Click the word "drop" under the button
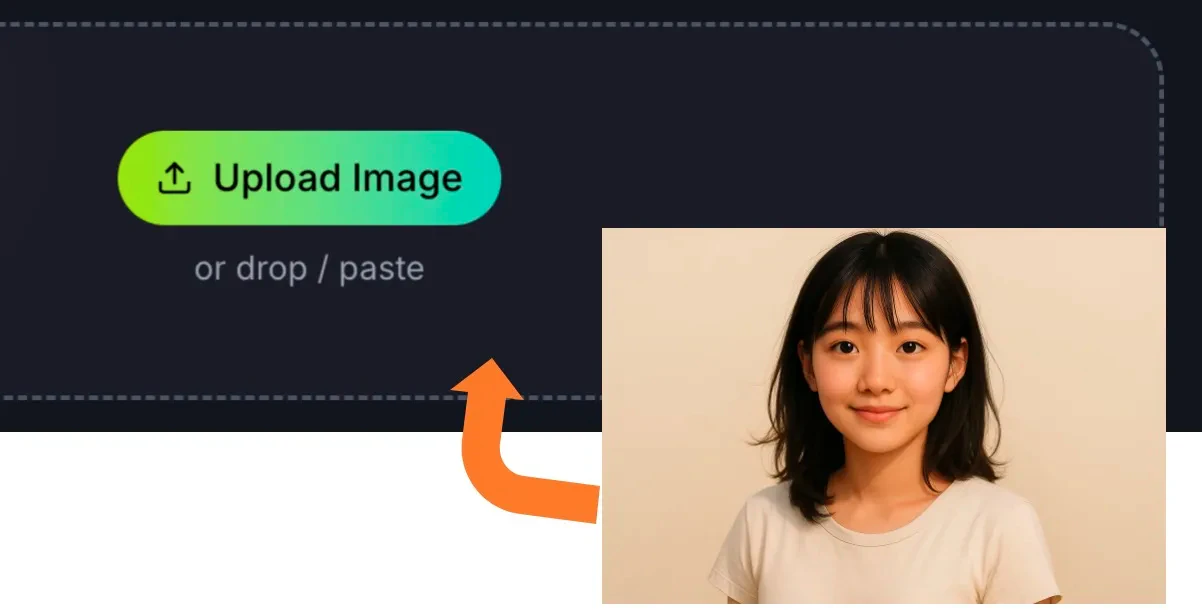Image resolution: width=1202 pixels, height=610 pixels. tap(271, 269)
